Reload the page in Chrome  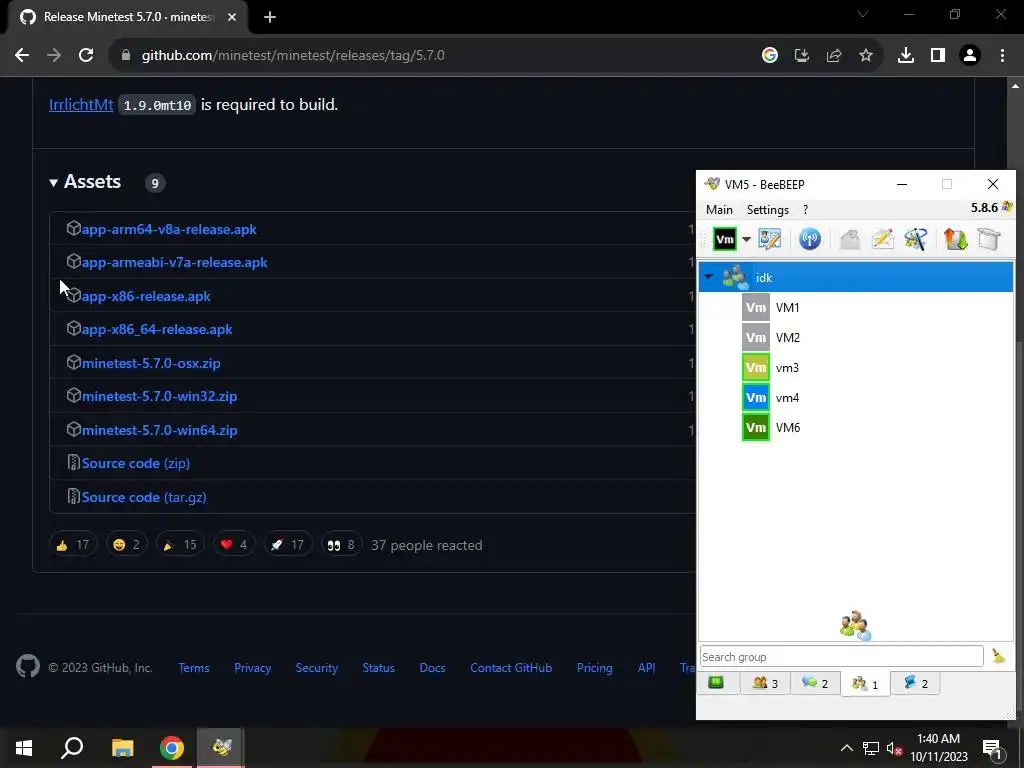pyautogui.click(x=86, y=56)
